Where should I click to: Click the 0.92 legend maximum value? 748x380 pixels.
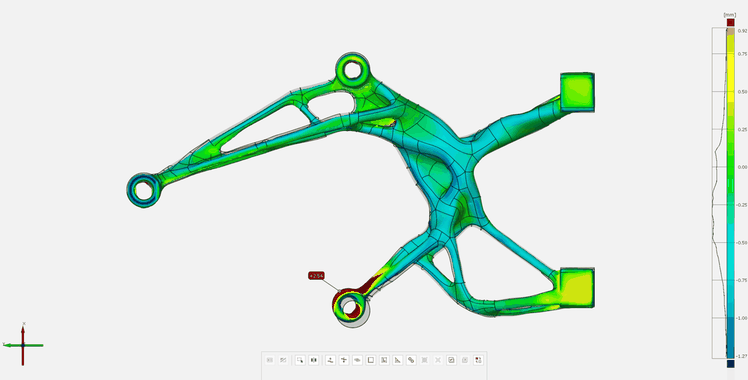[x=742, y=31]
